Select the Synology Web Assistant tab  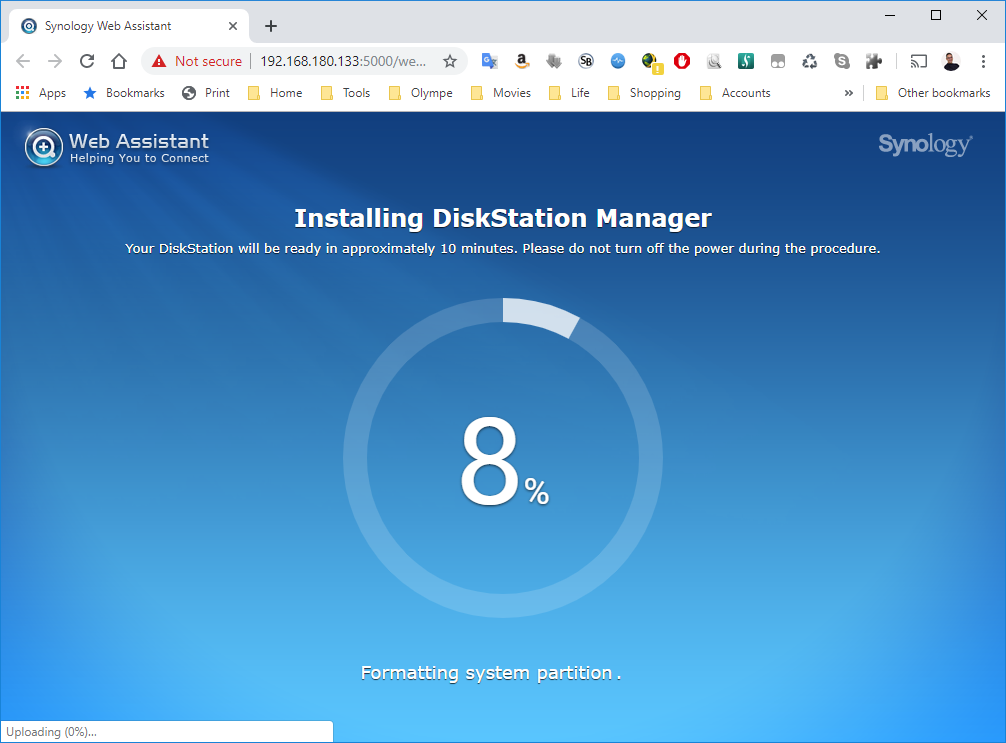[129, 26]
